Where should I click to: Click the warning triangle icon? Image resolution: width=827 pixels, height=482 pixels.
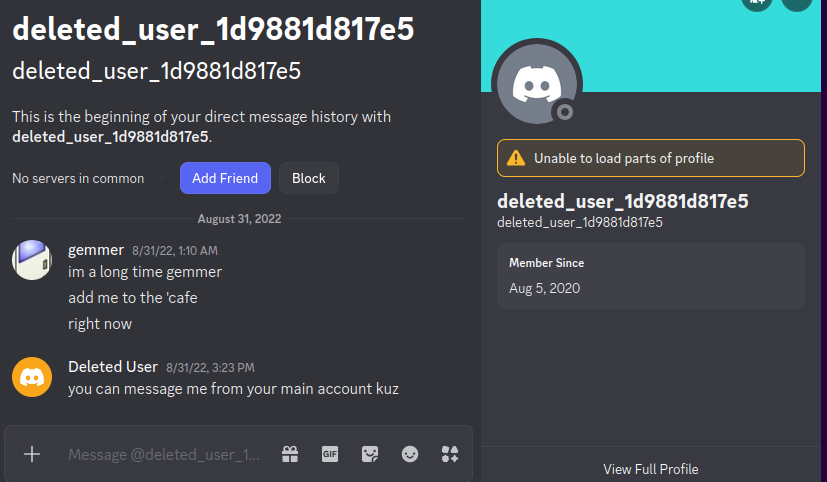(516, 158)
